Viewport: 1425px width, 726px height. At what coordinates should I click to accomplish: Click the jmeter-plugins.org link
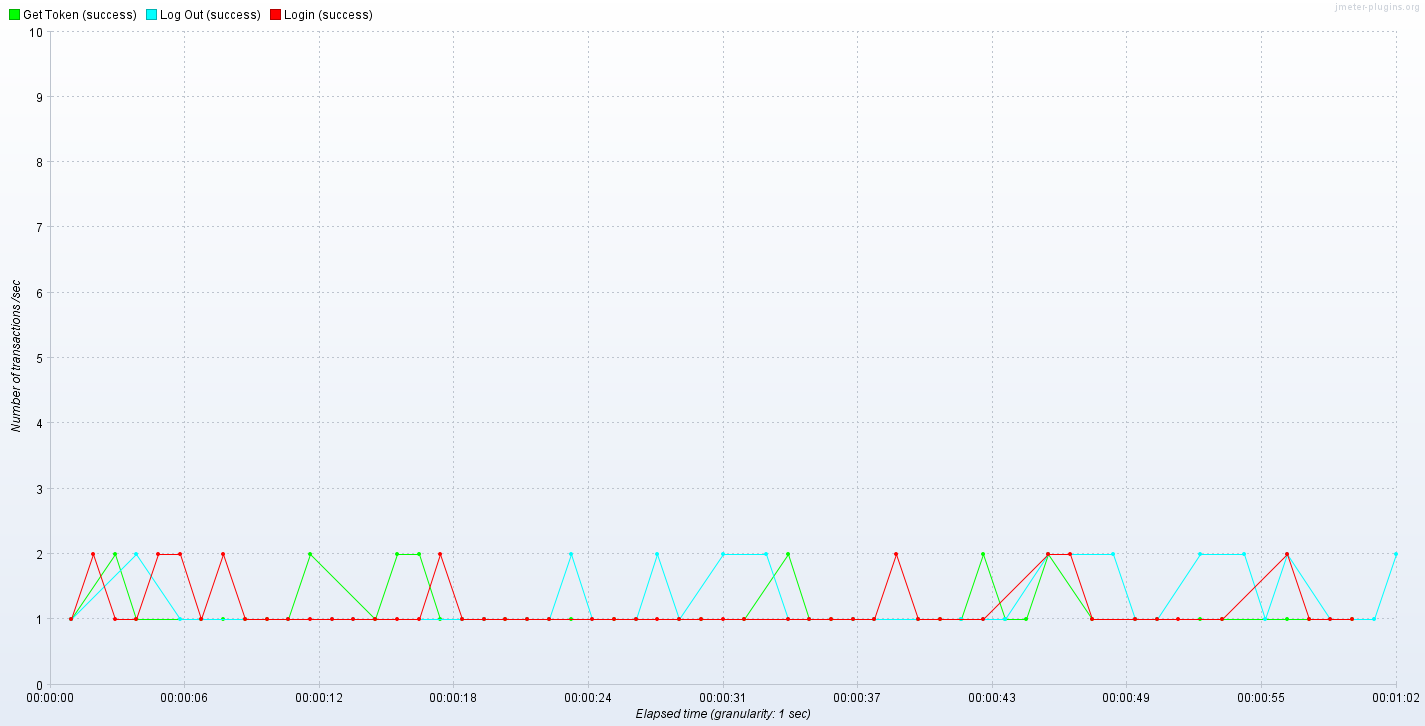click(1376, 6)
